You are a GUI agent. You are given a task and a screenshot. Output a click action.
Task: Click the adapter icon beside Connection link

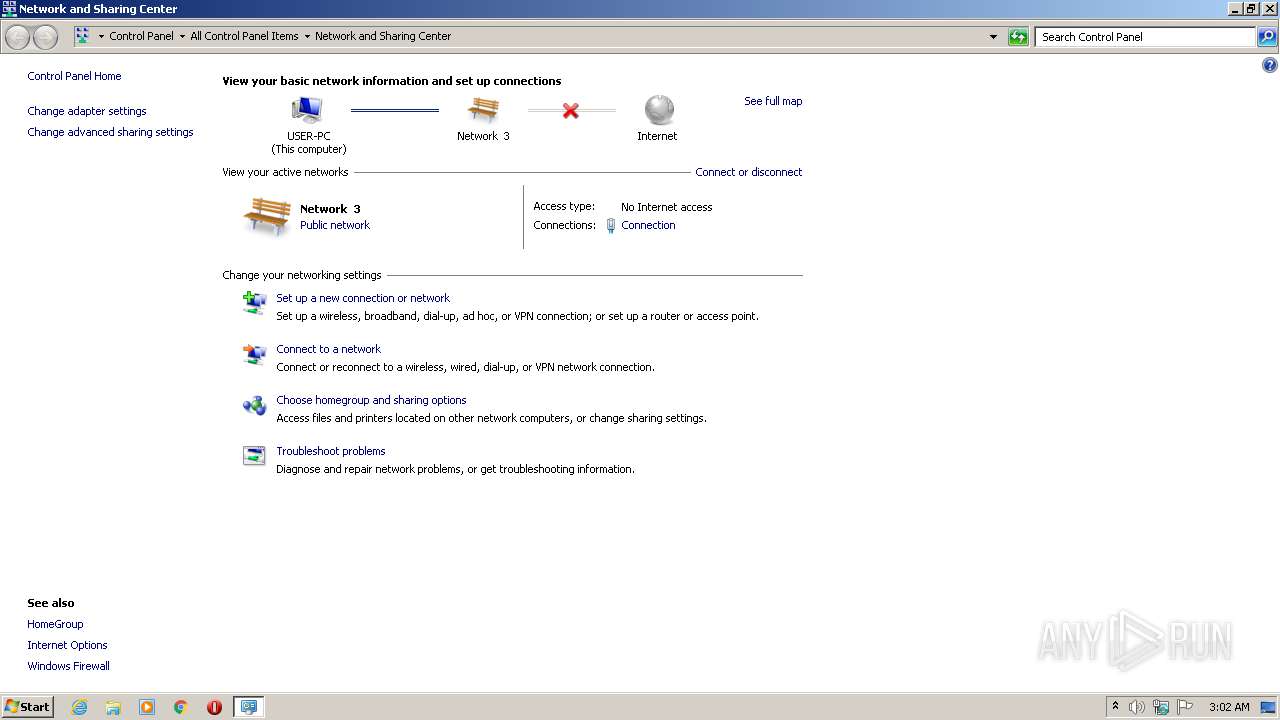[611, 226]
